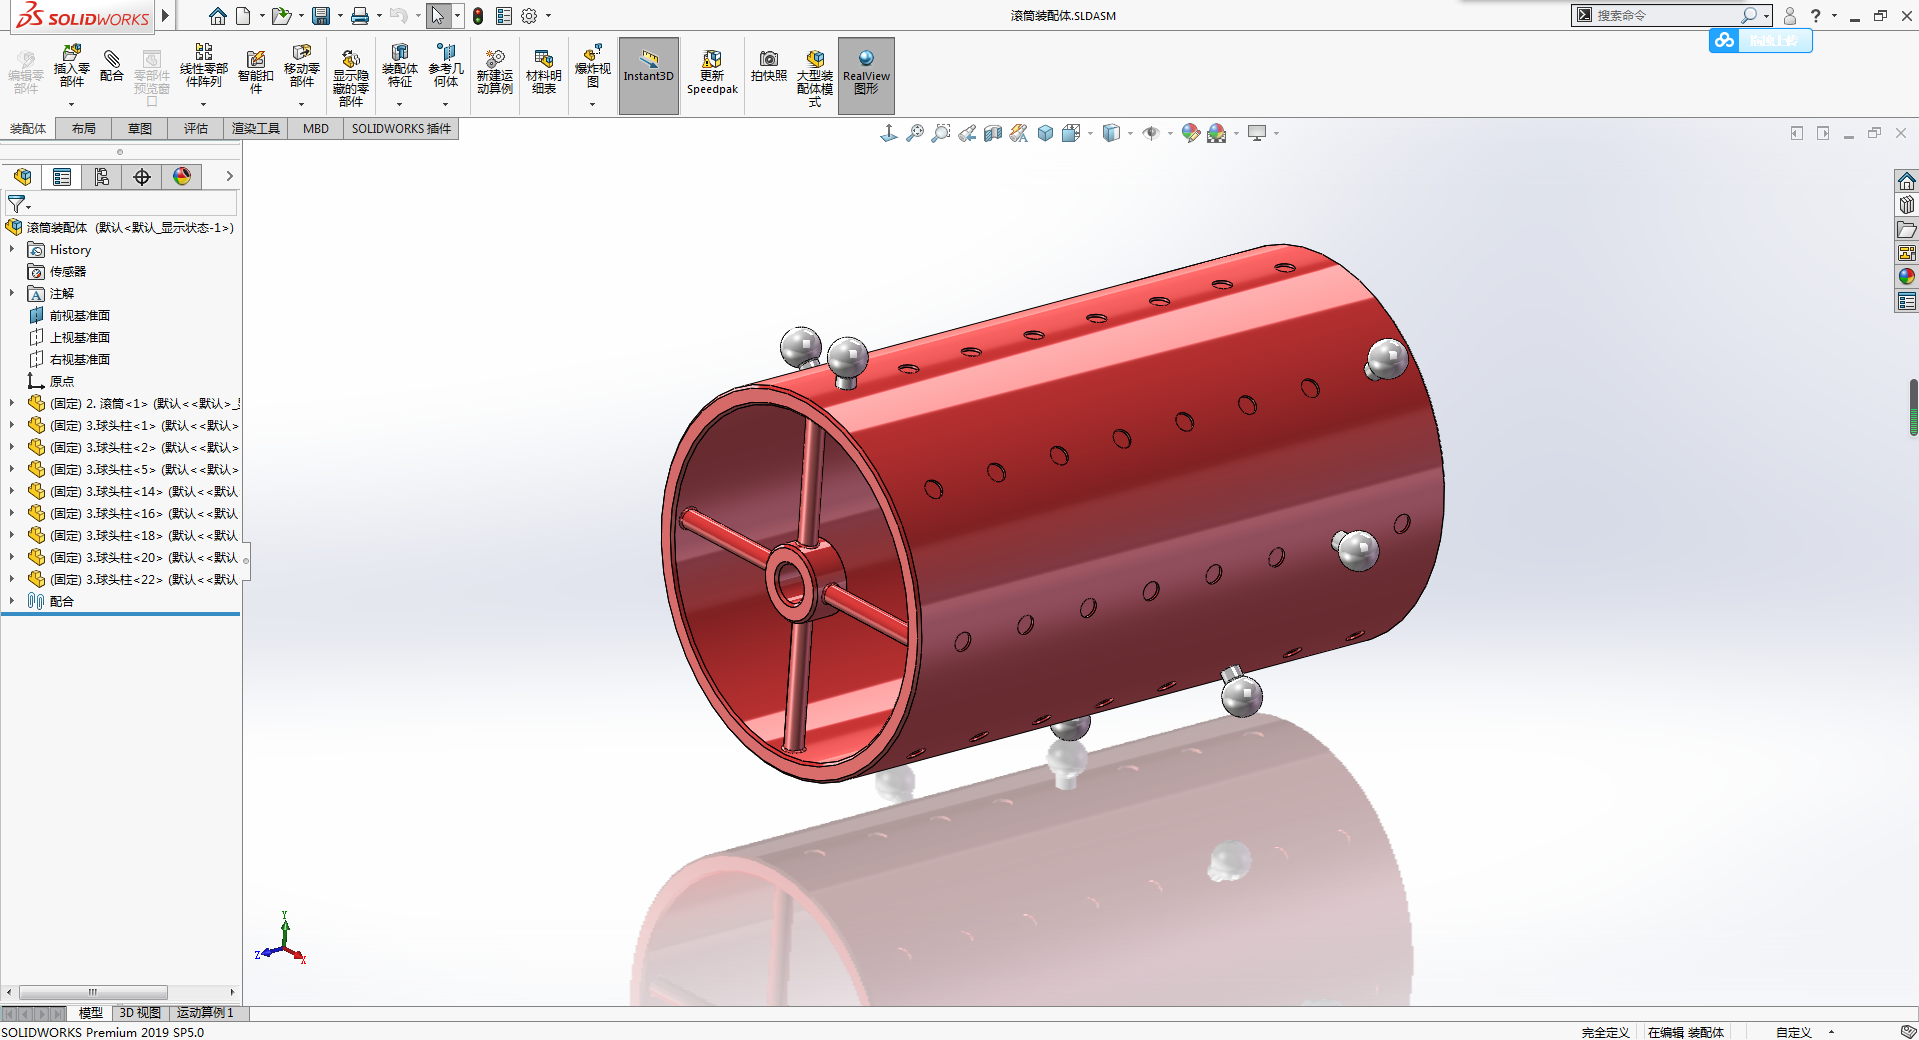Image resolution: width=1919 pixels, height=1040 pixels.
Task: Switch to the 3D 视图 bottom tab
Action: point(140,1013)
